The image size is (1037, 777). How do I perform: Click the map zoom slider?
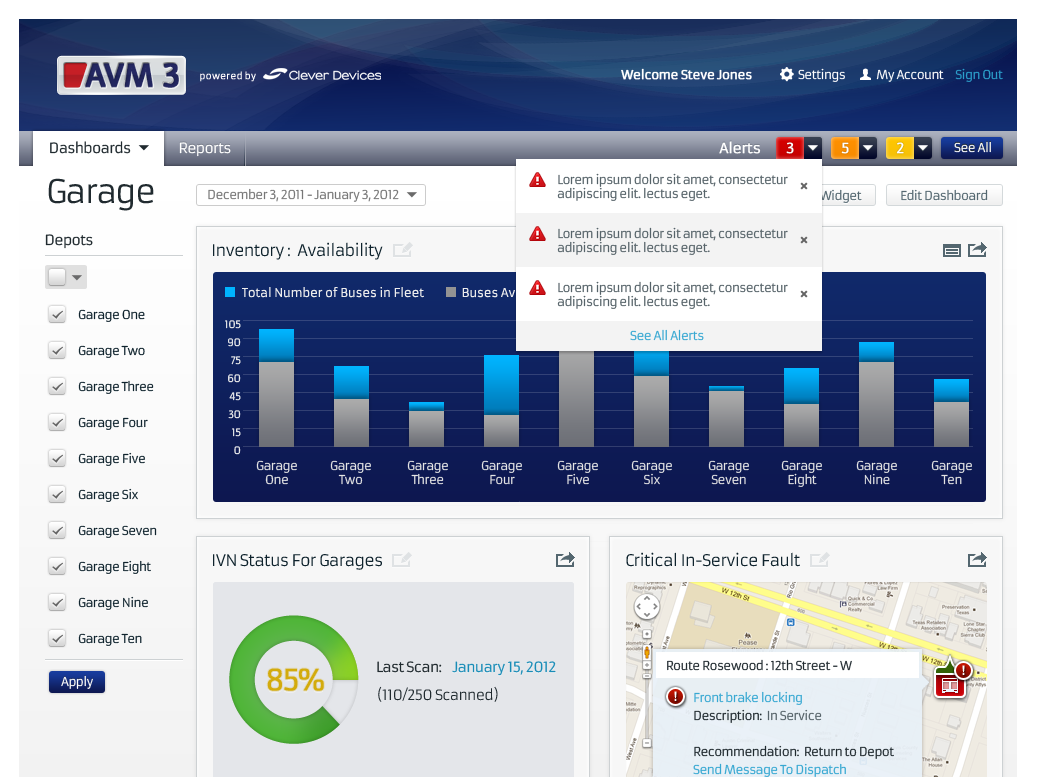[x=647, y=688]
